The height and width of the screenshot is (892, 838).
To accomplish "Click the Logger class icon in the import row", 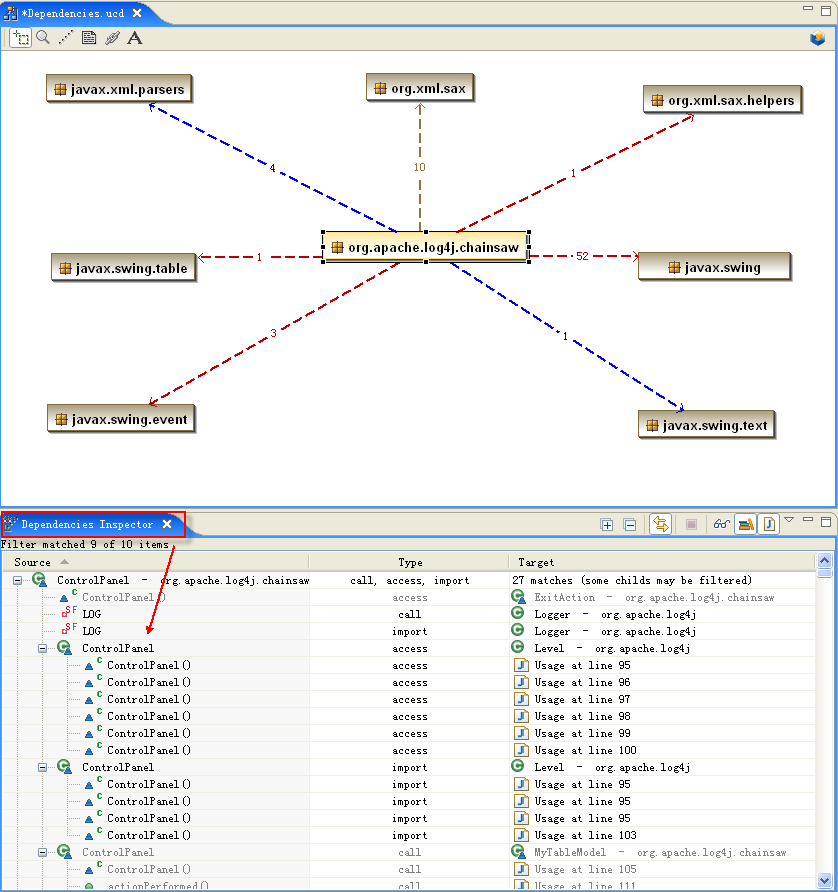I will tap(518, 630).
